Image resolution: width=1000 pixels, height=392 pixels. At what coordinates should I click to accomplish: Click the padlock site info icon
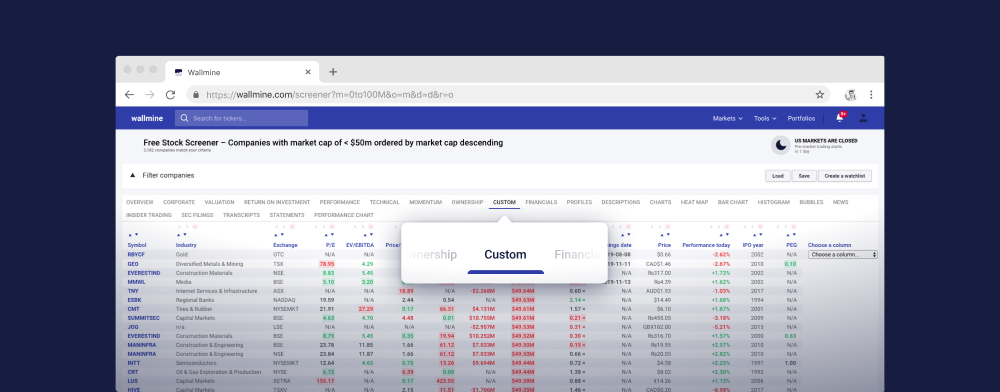(196, 95)
